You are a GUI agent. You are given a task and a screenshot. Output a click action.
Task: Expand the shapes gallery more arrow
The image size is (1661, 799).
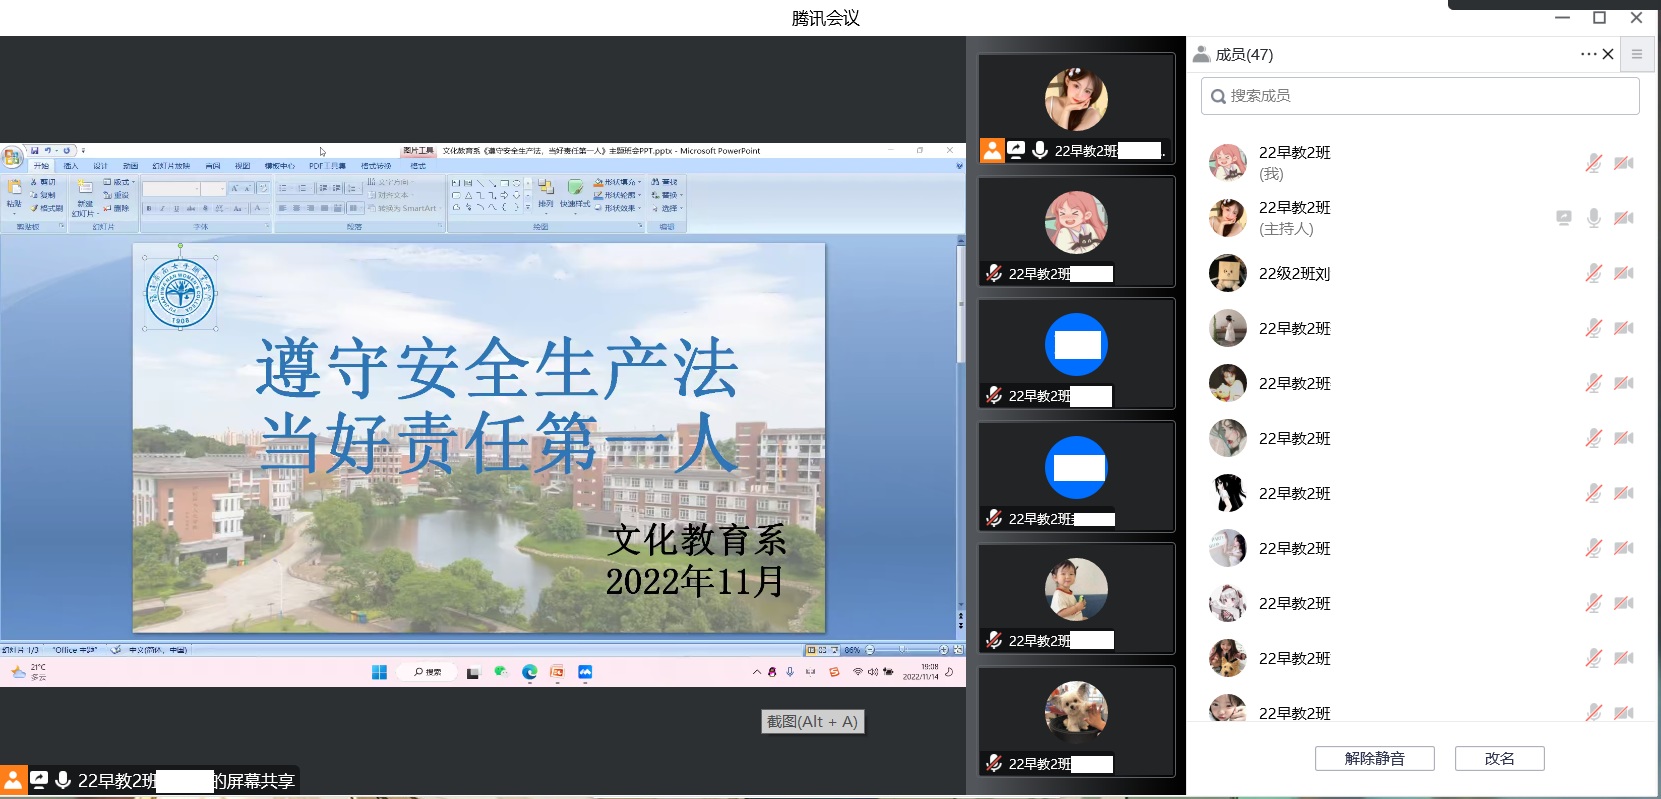click(x=528, y=207)
